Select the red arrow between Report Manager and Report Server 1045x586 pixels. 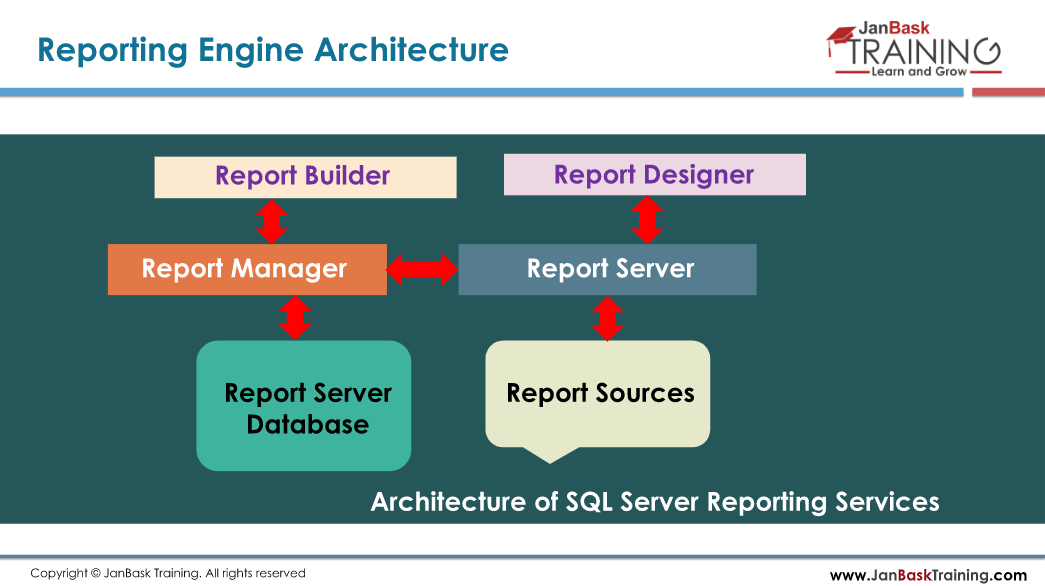click(421, 269)
